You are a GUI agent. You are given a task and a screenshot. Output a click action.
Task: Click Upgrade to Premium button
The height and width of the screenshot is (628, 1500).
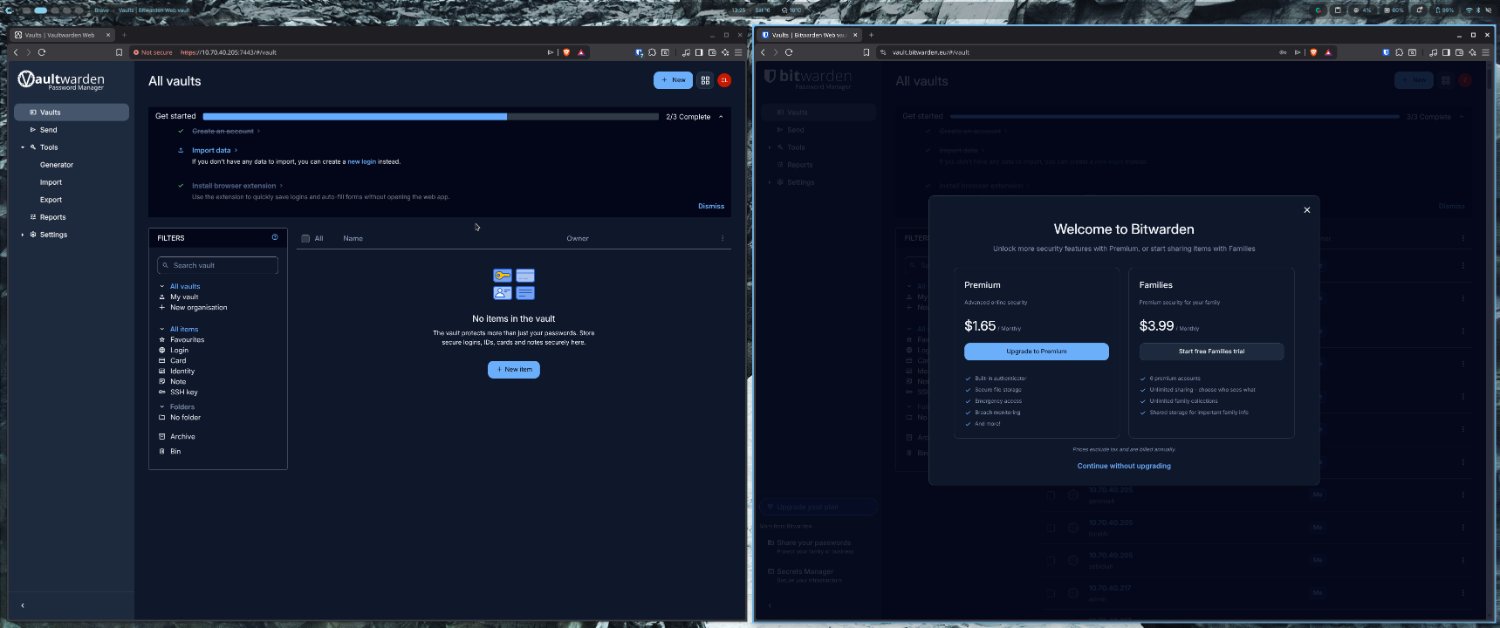click(x=1036, y=351)
